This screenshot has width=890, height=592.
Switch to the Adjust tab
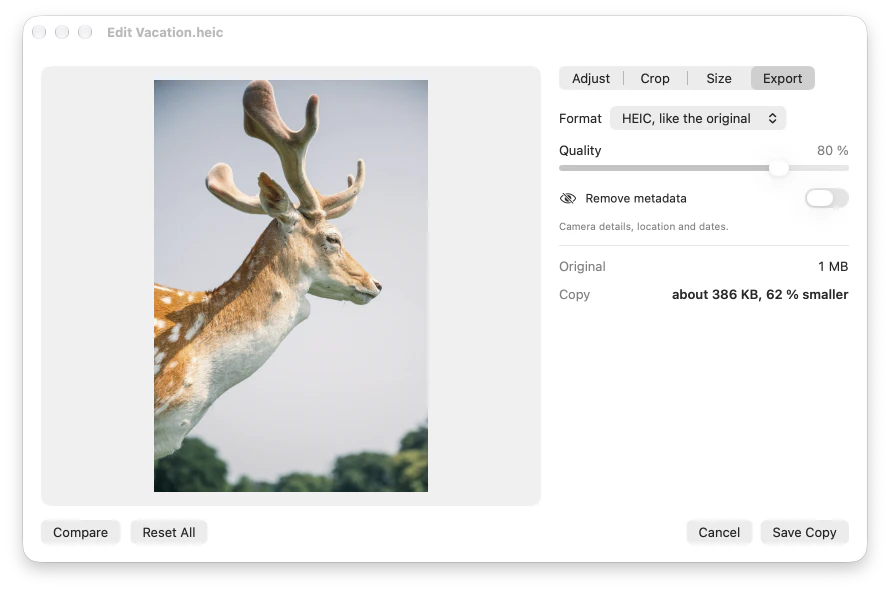[x=590, y=78]
